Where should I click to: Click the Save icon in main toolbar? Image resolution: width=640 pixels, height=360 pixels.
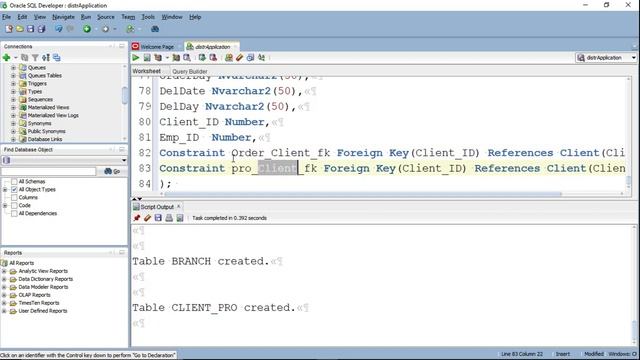tap(31, 29)
